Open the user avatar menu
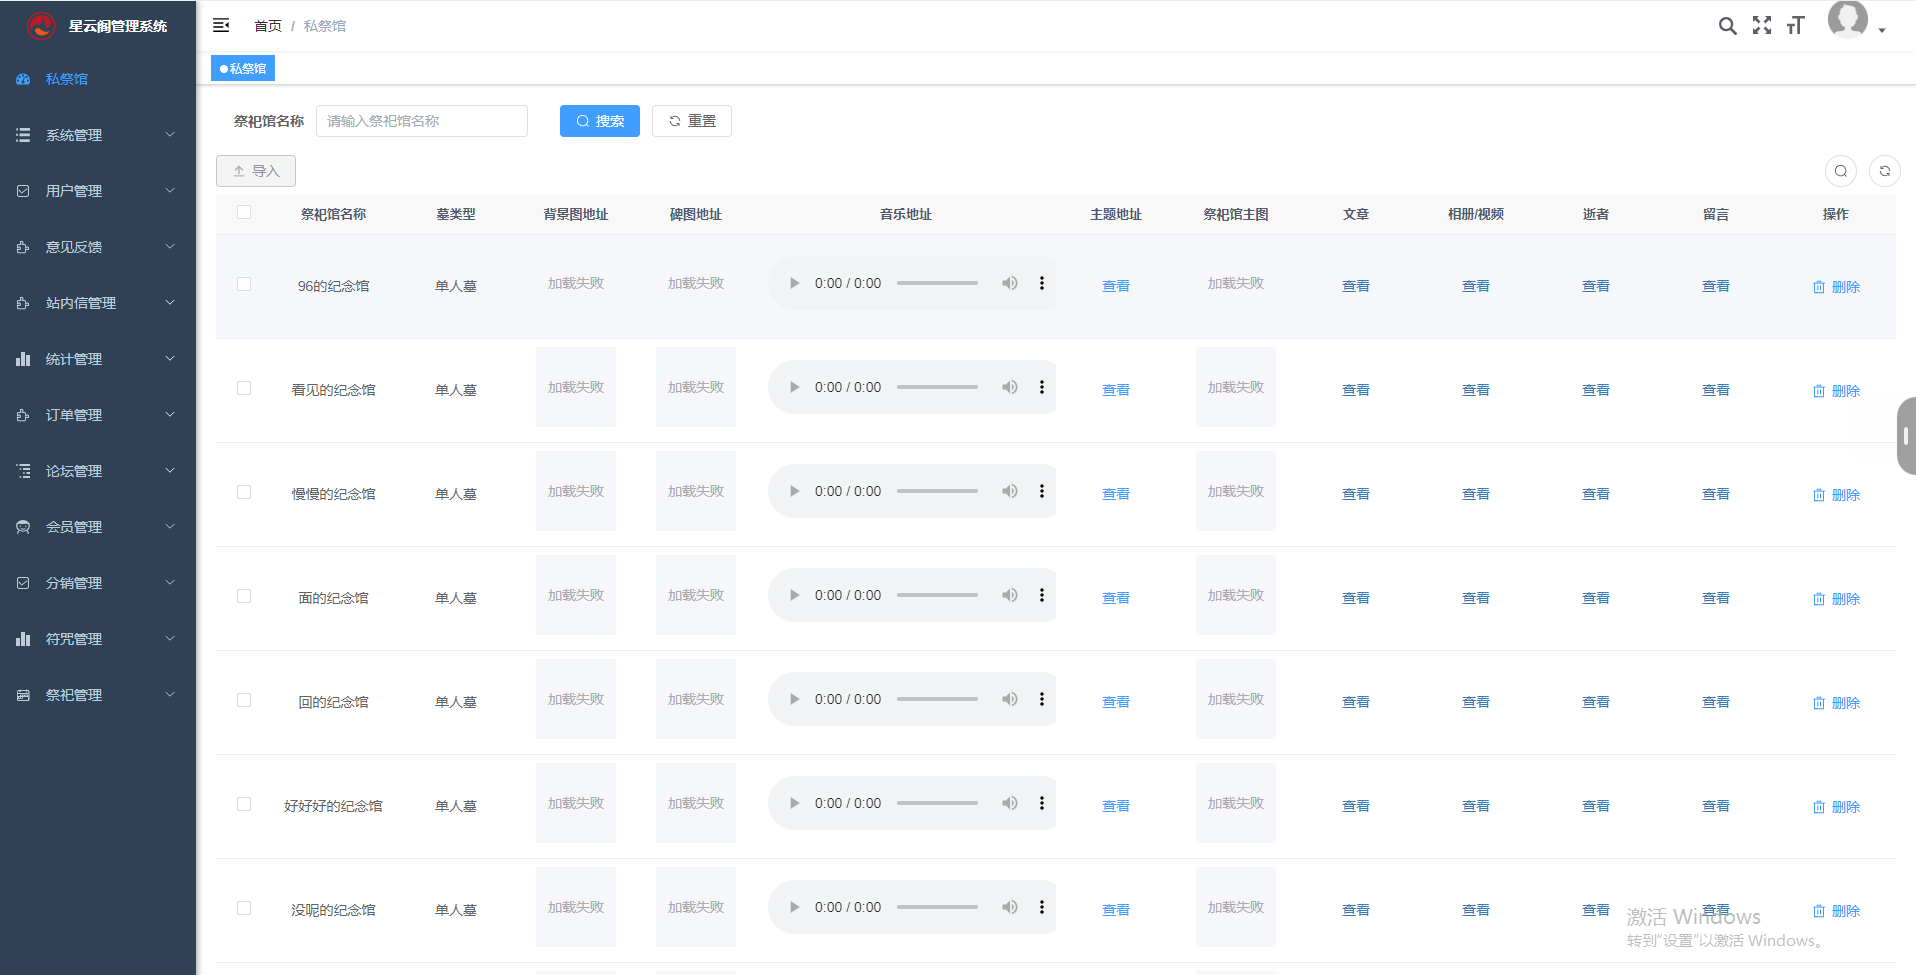 click(x=1856, y=20)
